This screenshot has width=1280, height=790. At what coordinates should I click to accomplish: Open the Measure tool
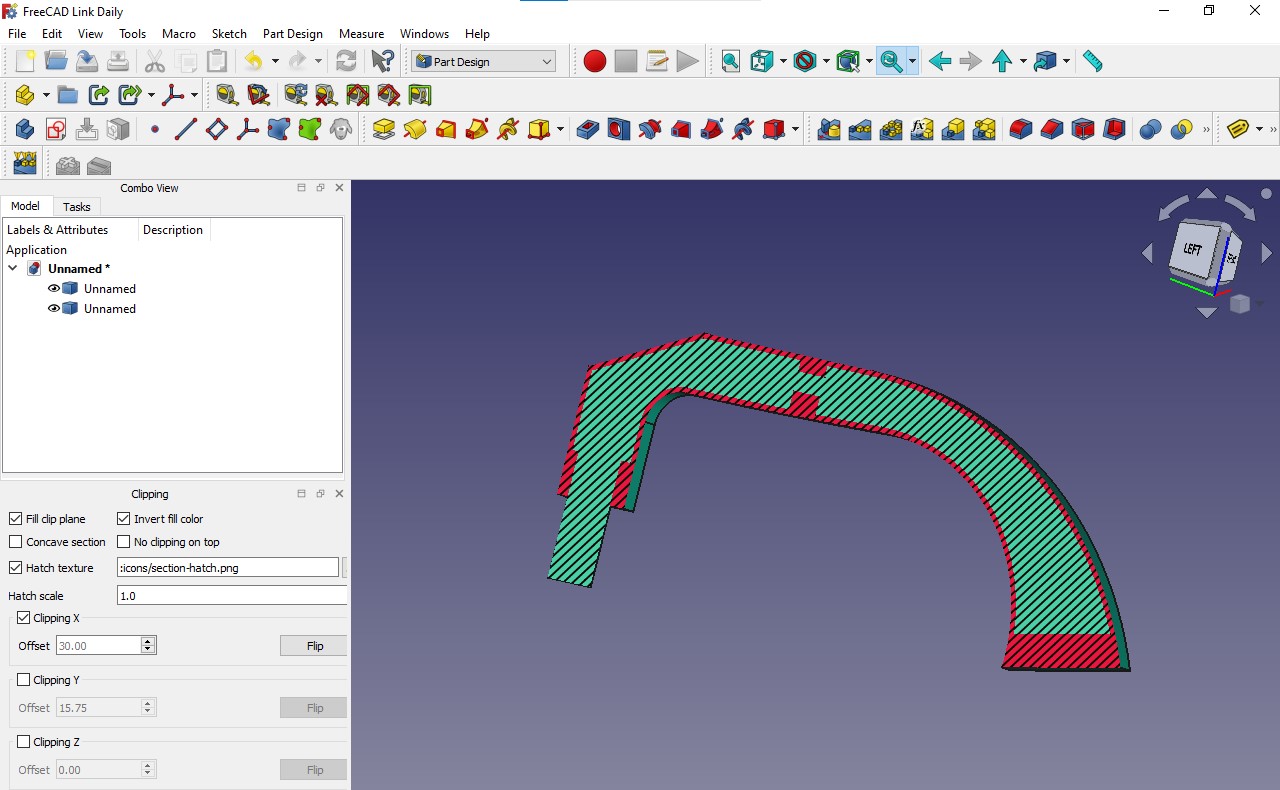tap(1092, 61)
